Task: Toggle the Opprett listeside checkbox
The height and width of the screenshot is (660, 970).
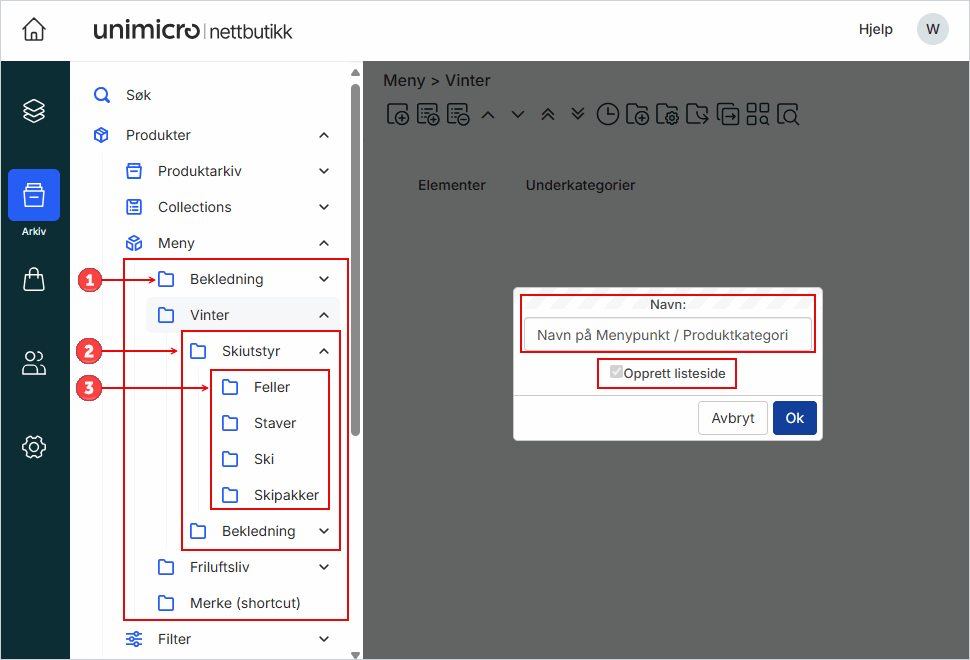Action: pos(616,373)
